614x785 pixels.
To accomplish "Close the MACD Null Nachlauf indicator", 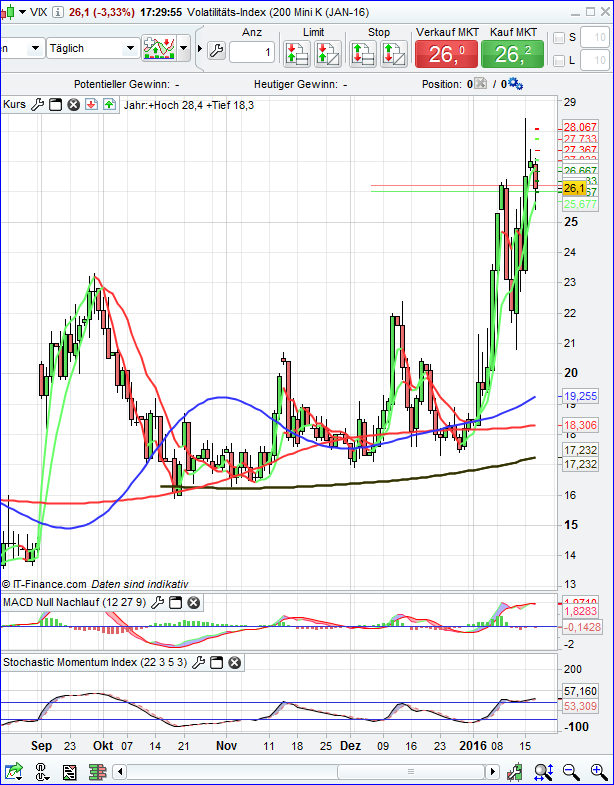I will click(193, 602).
